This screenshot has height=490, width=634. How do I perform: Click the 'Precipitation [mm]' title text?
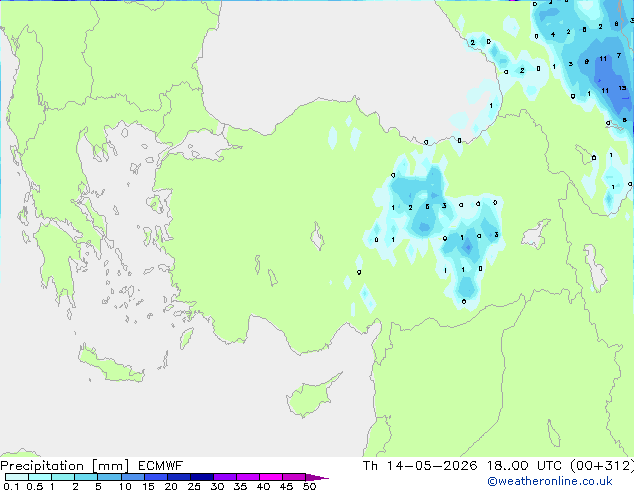coord(64,466)
